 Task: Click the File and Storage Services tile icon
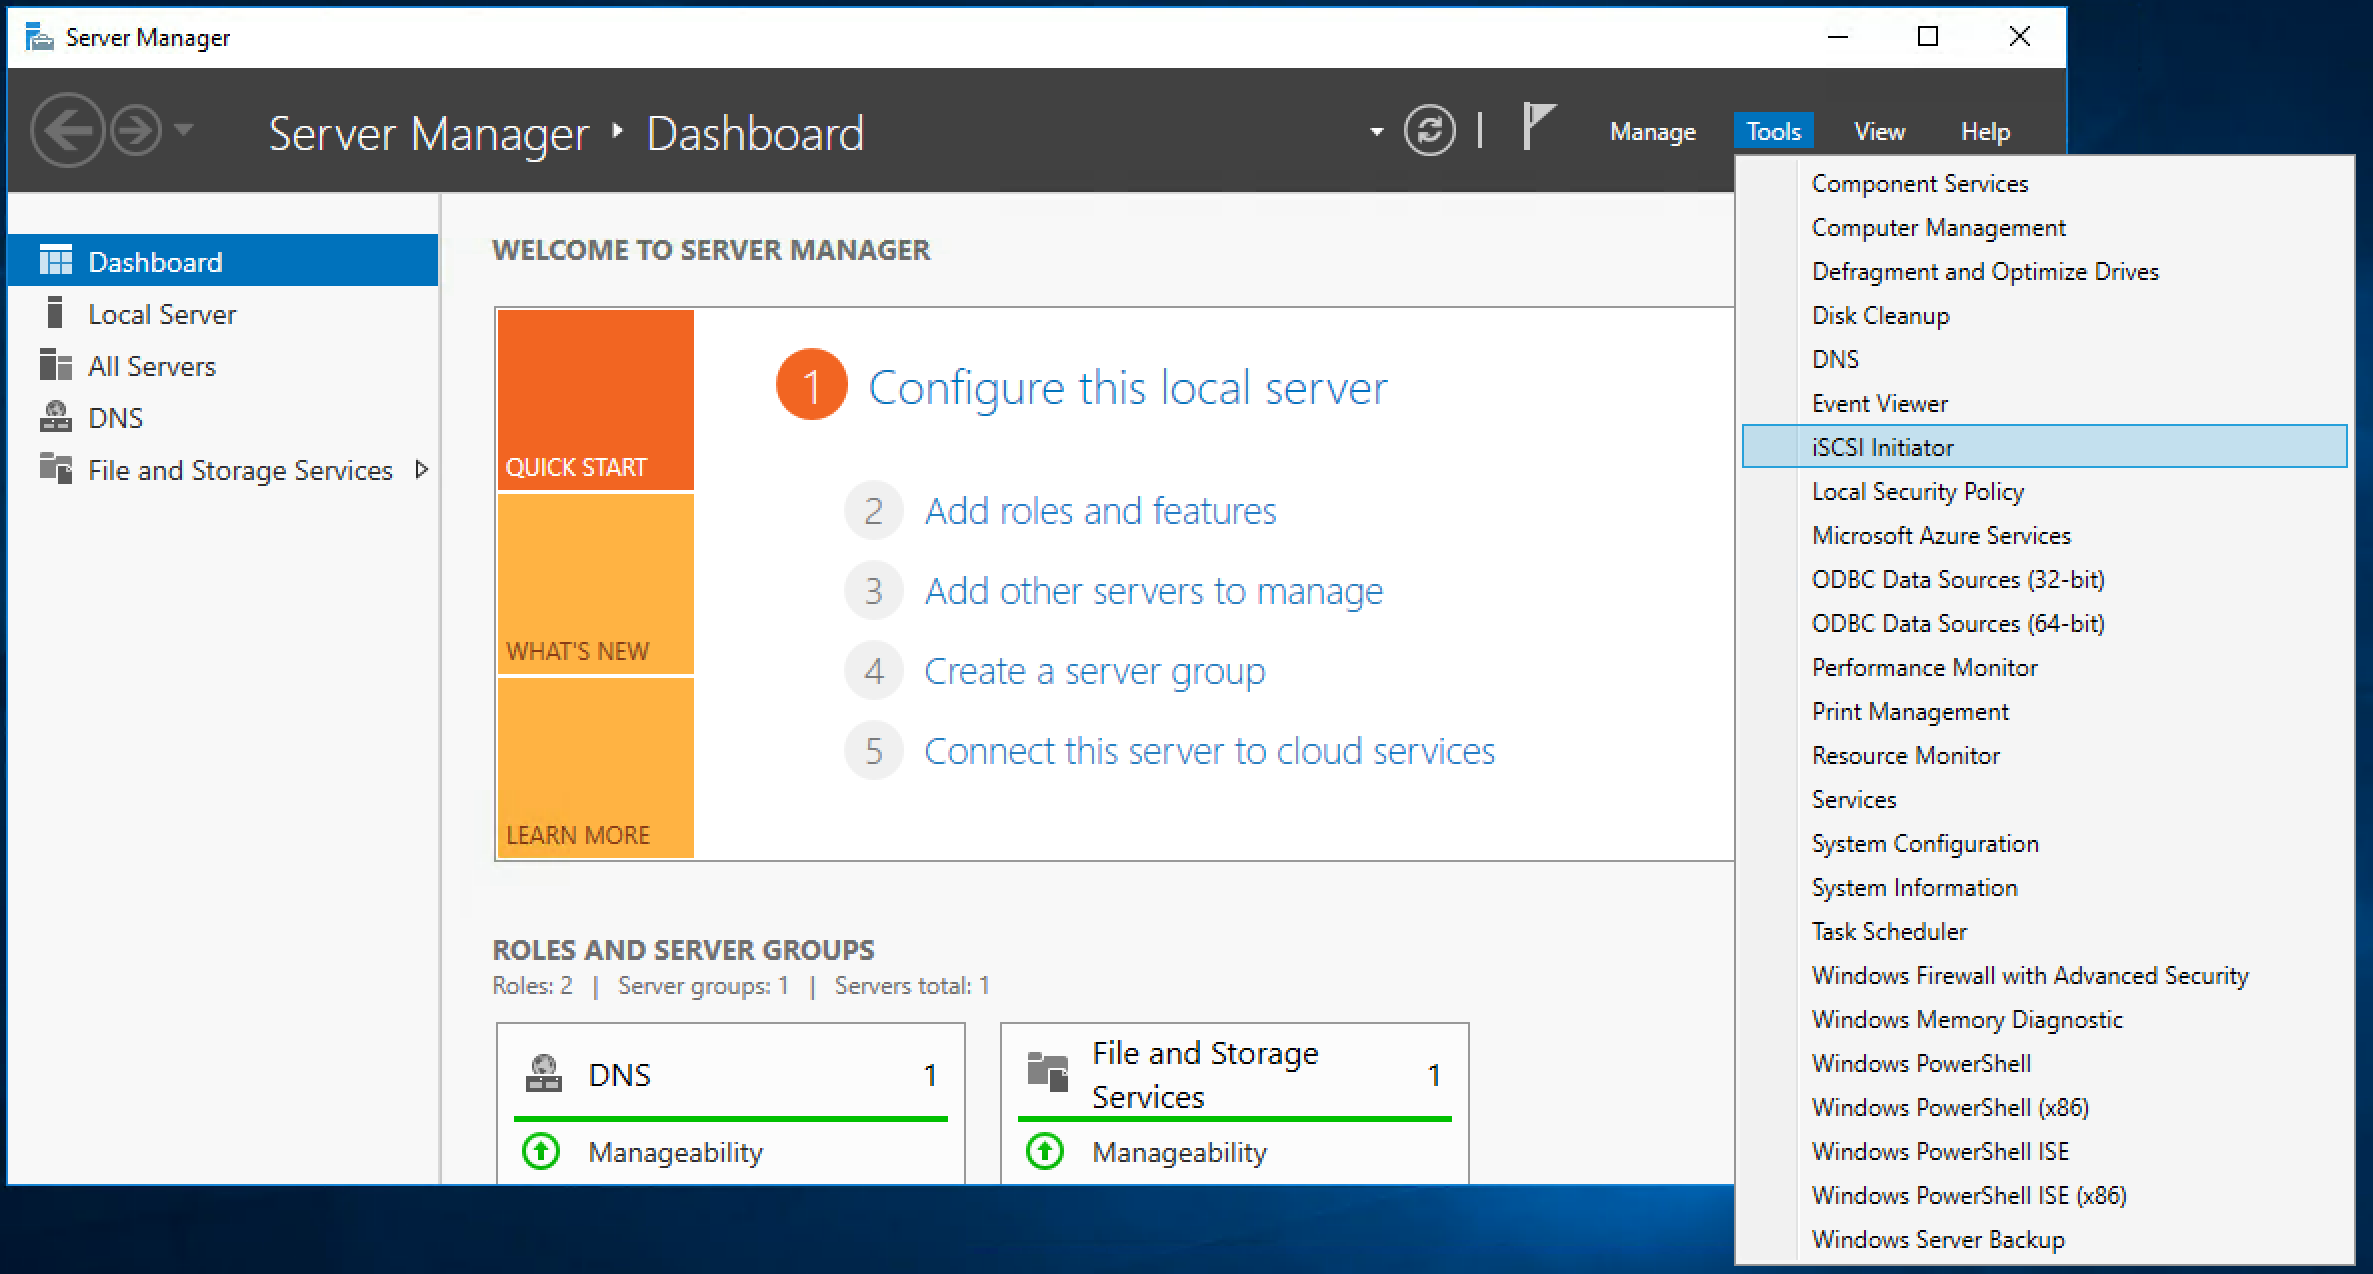[1048, 1072]
